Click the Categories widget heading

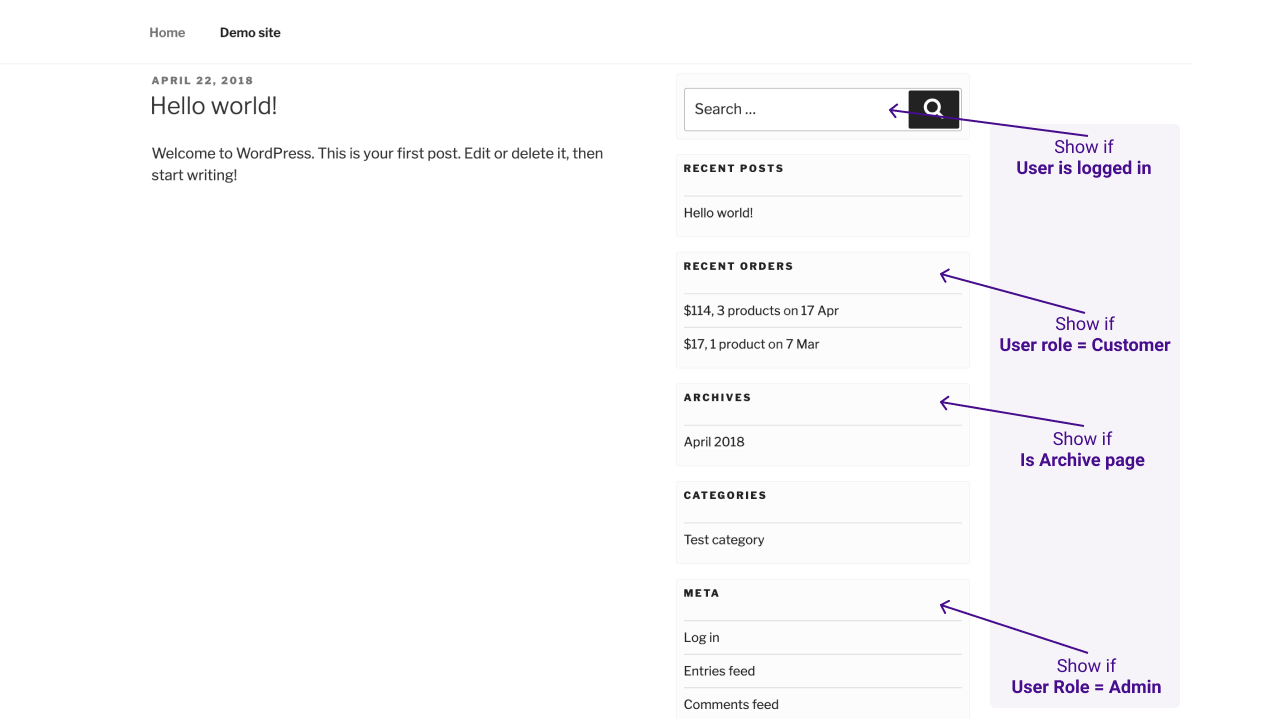(x=725, y=495)
